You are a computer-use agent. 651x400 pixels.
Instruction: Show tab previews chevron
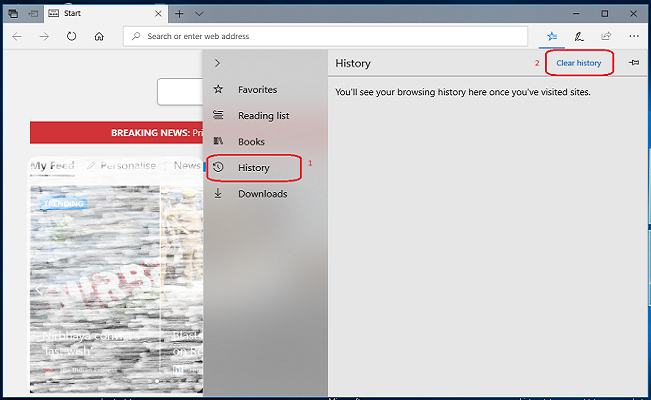199,14
